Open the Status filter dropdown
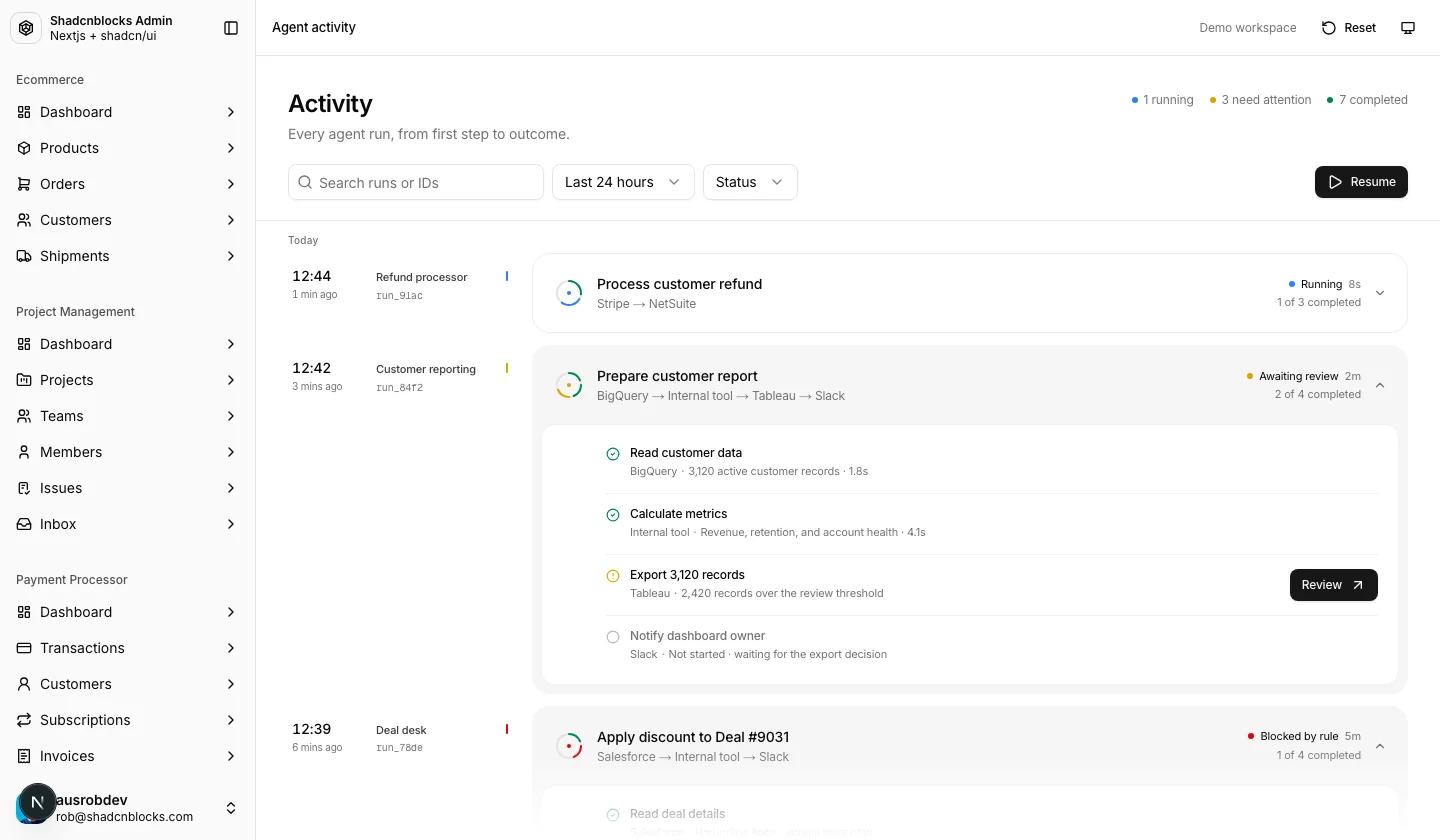Viewport: 1440px width, 840px height. point(750,182)
